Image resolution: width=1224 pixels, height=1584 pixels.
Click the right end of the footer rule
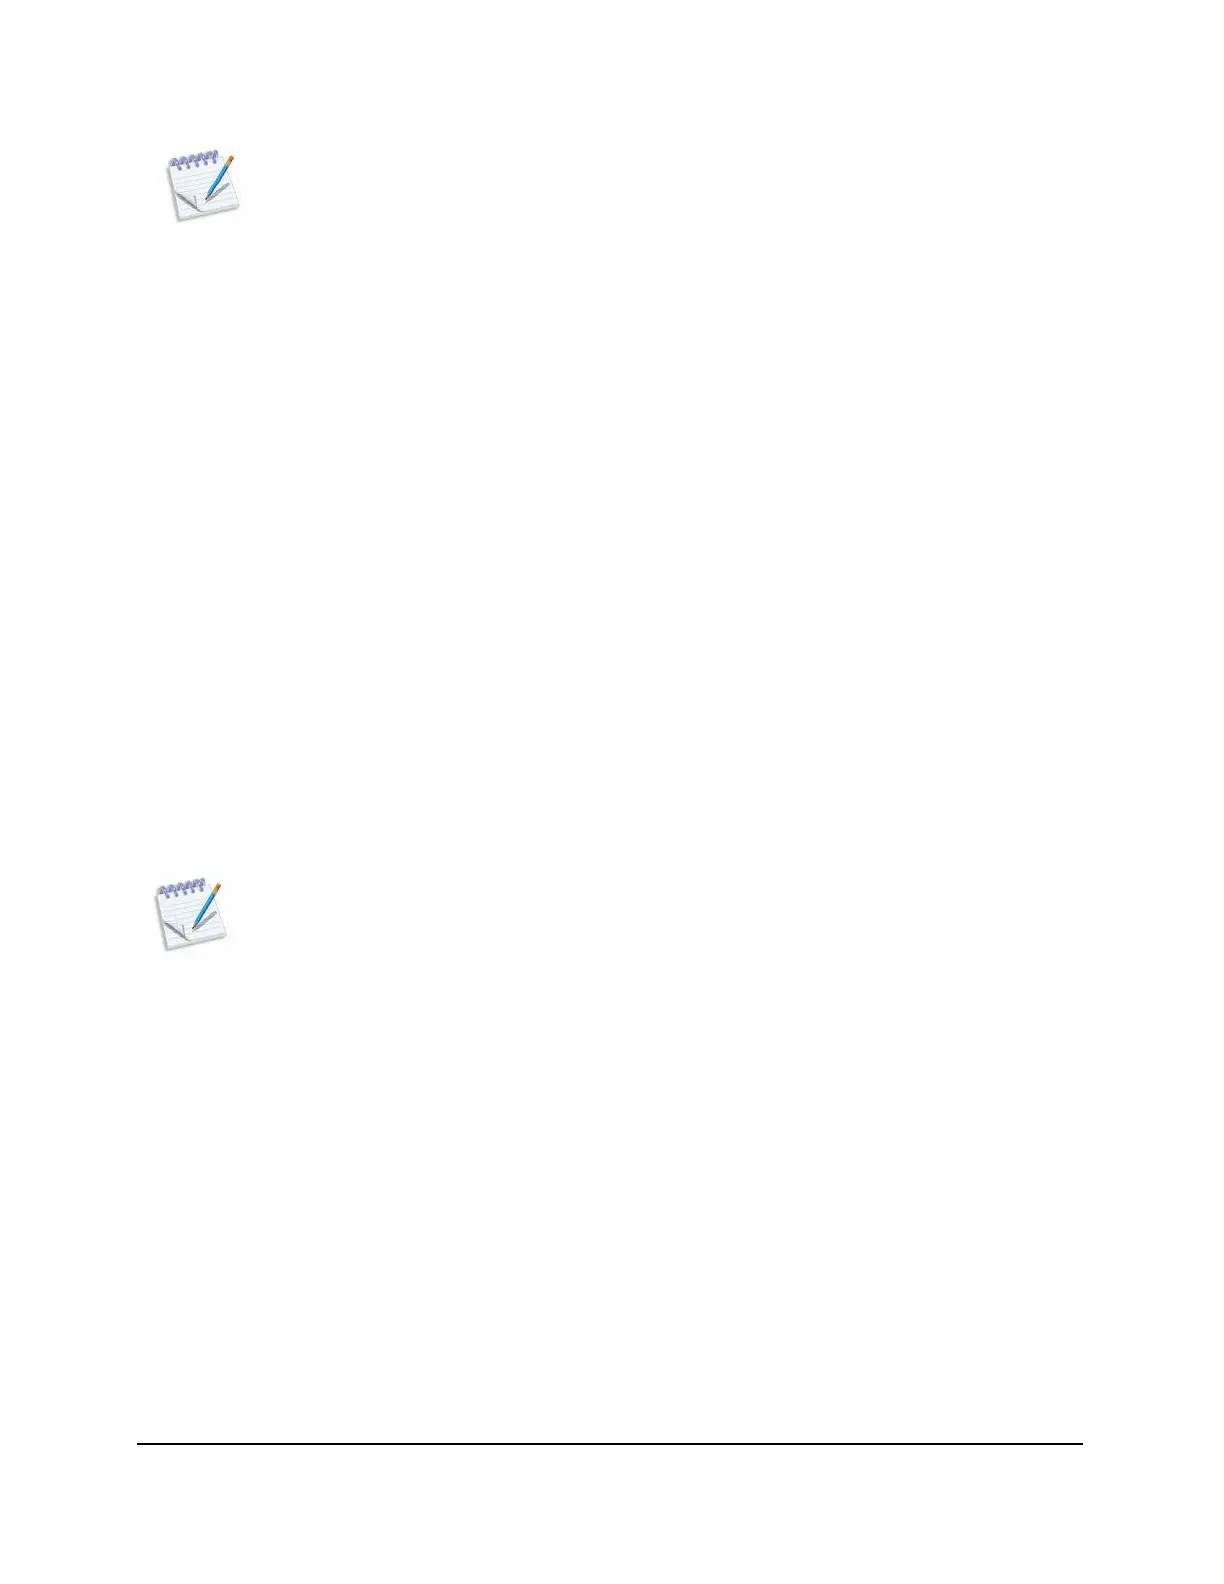tap(1079, 1443)
